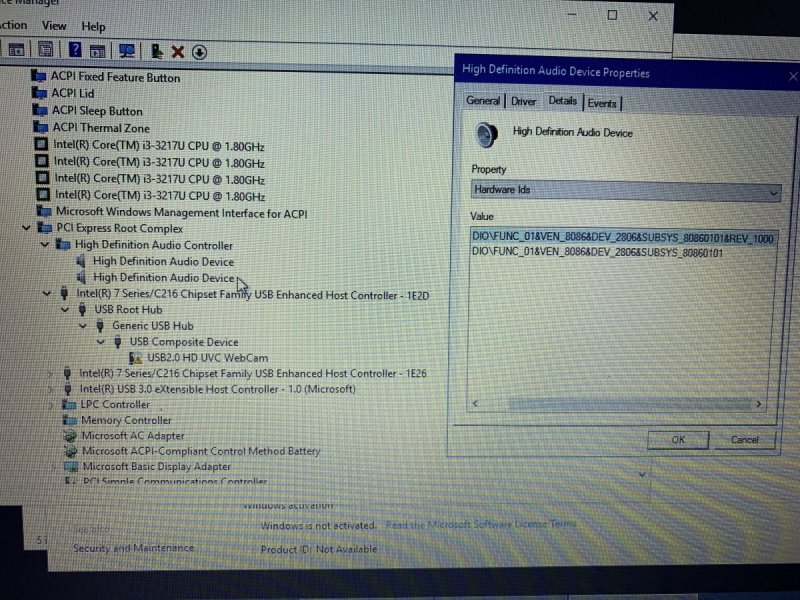Maximize the Device Manager window
800x600 pixels.
612,15
